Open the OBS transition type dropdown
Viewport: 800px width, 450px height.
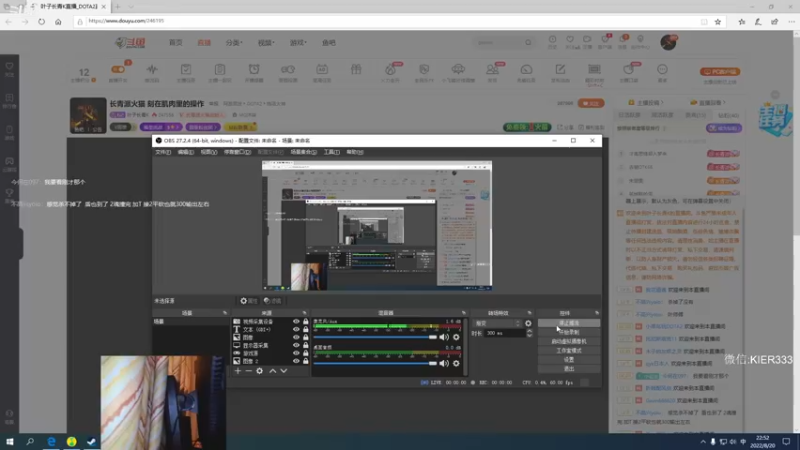[497, 323]
